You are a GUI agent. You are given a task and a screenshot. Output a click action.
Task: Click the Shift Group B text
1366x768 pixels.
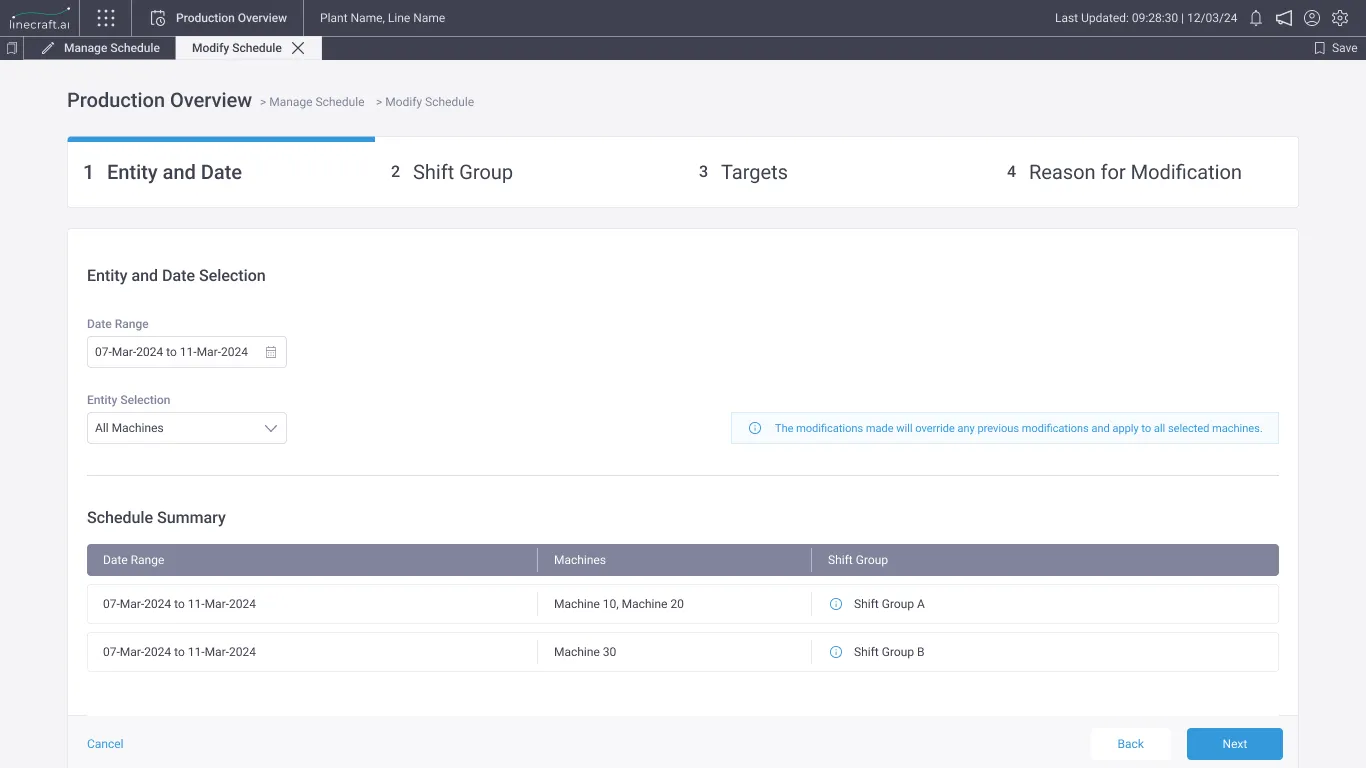click(x=889, y=652)
